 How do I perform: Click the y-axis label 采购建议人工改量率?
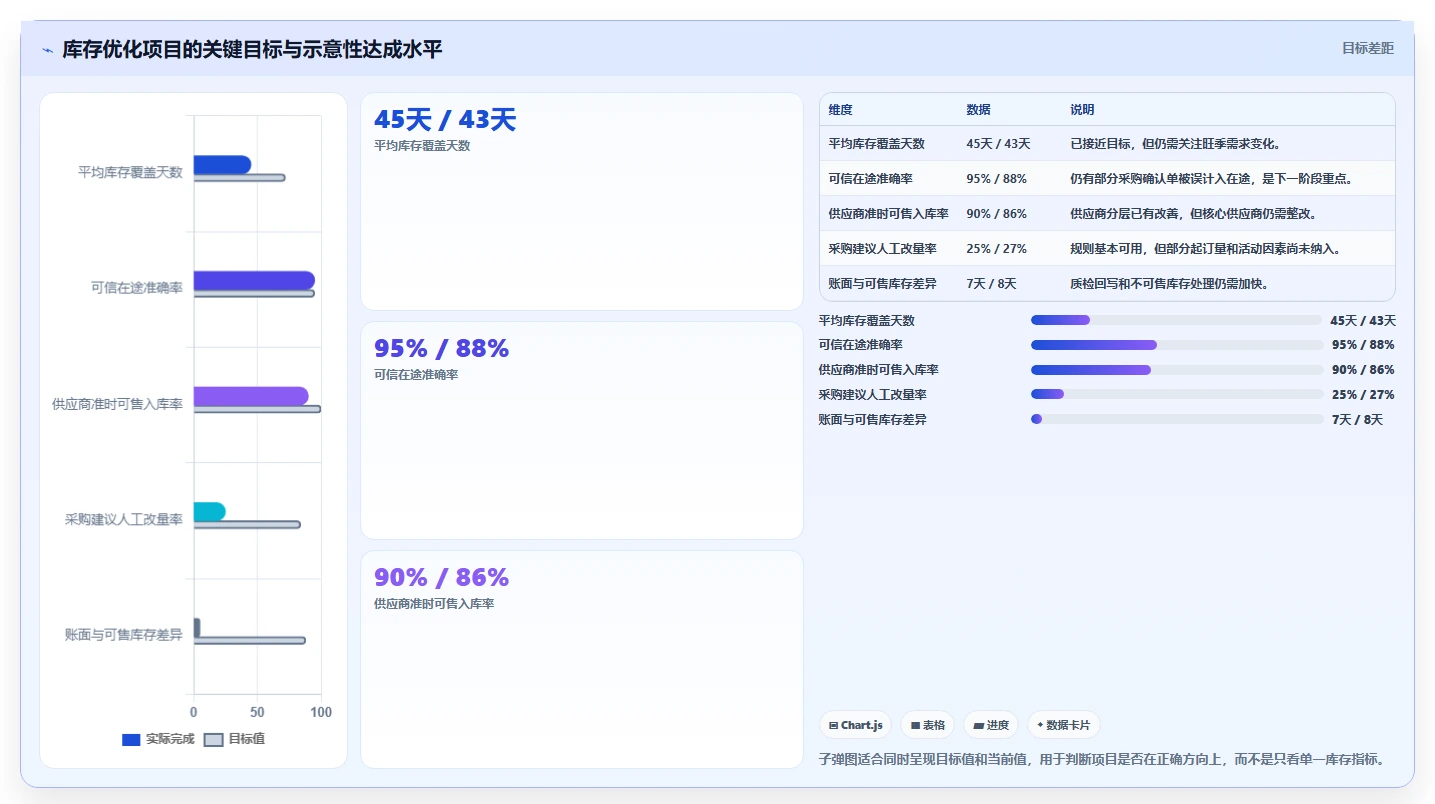click(x=124, y=519)
